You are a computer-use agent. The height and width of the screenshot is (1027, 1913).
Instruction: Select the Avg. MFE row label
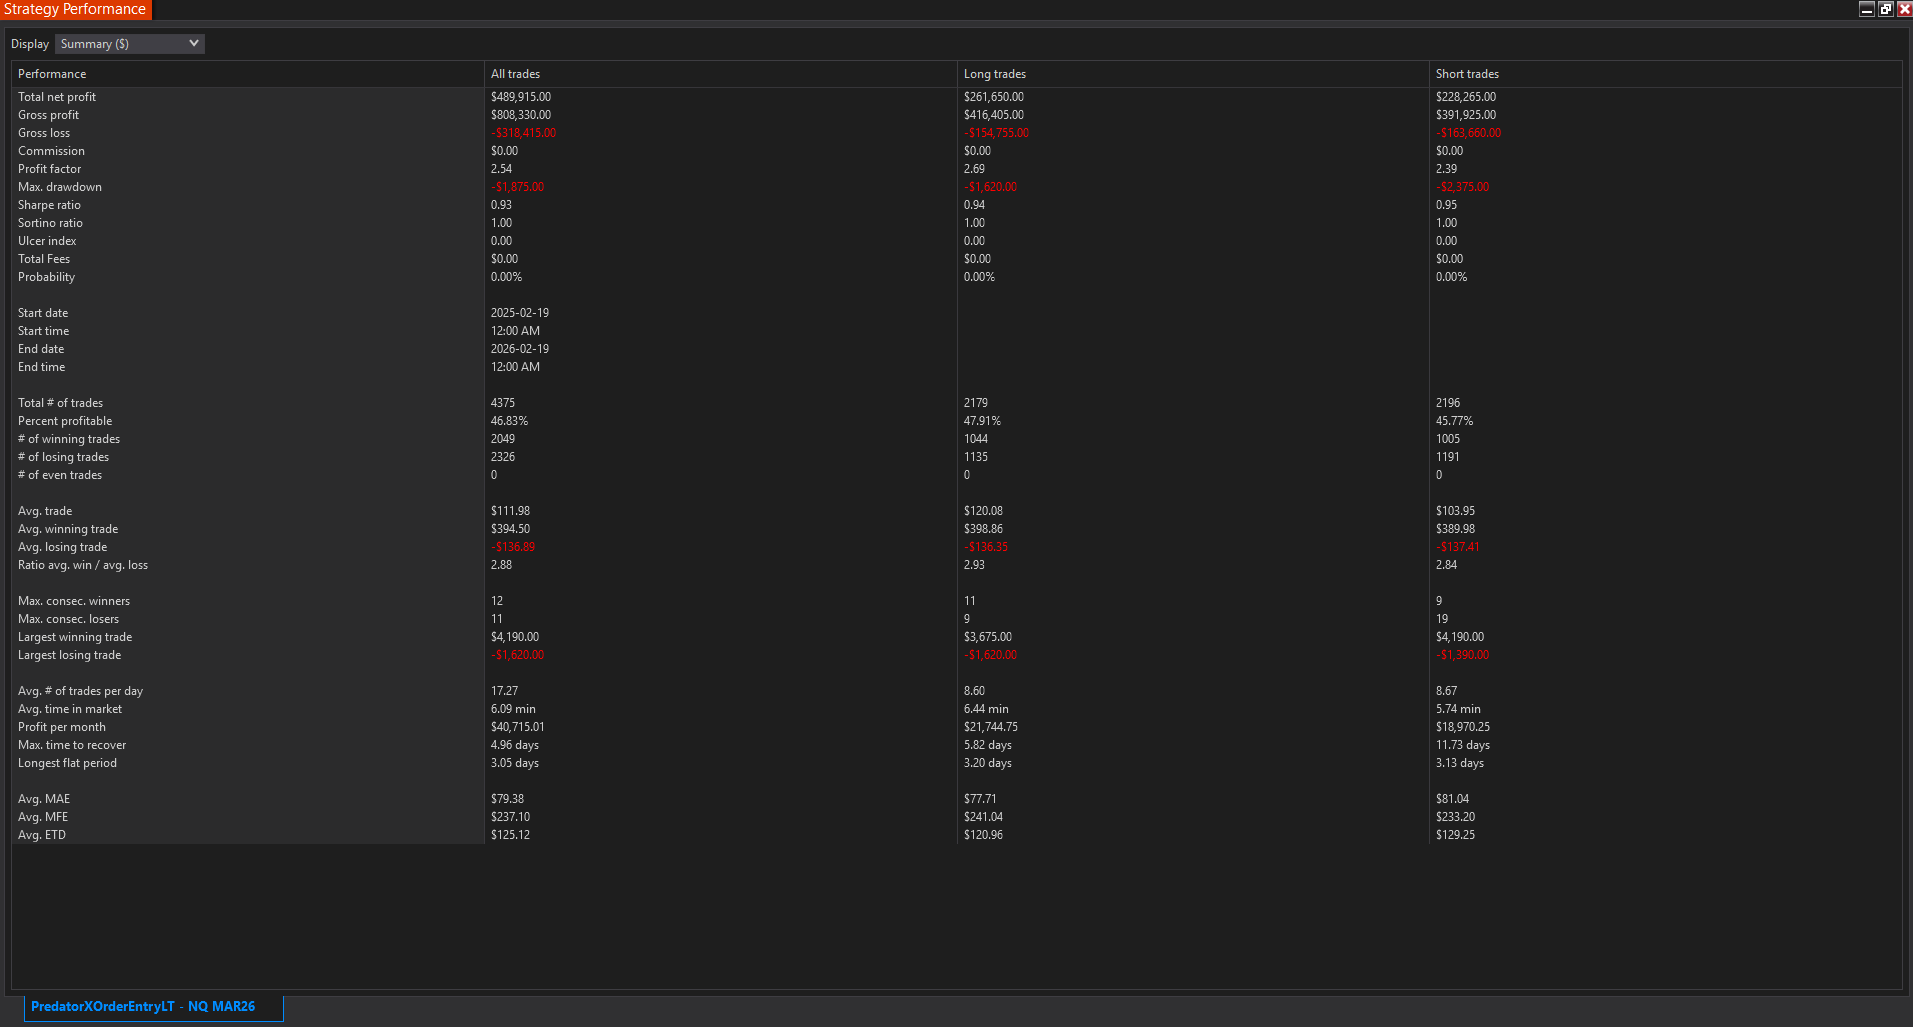click(x=43, y=817)
